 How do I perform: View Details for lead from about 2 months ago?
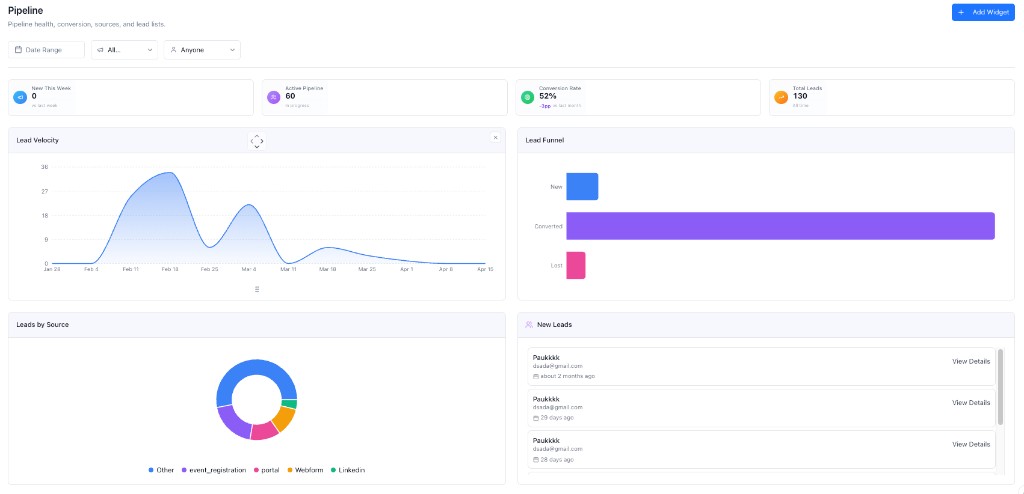970,361
